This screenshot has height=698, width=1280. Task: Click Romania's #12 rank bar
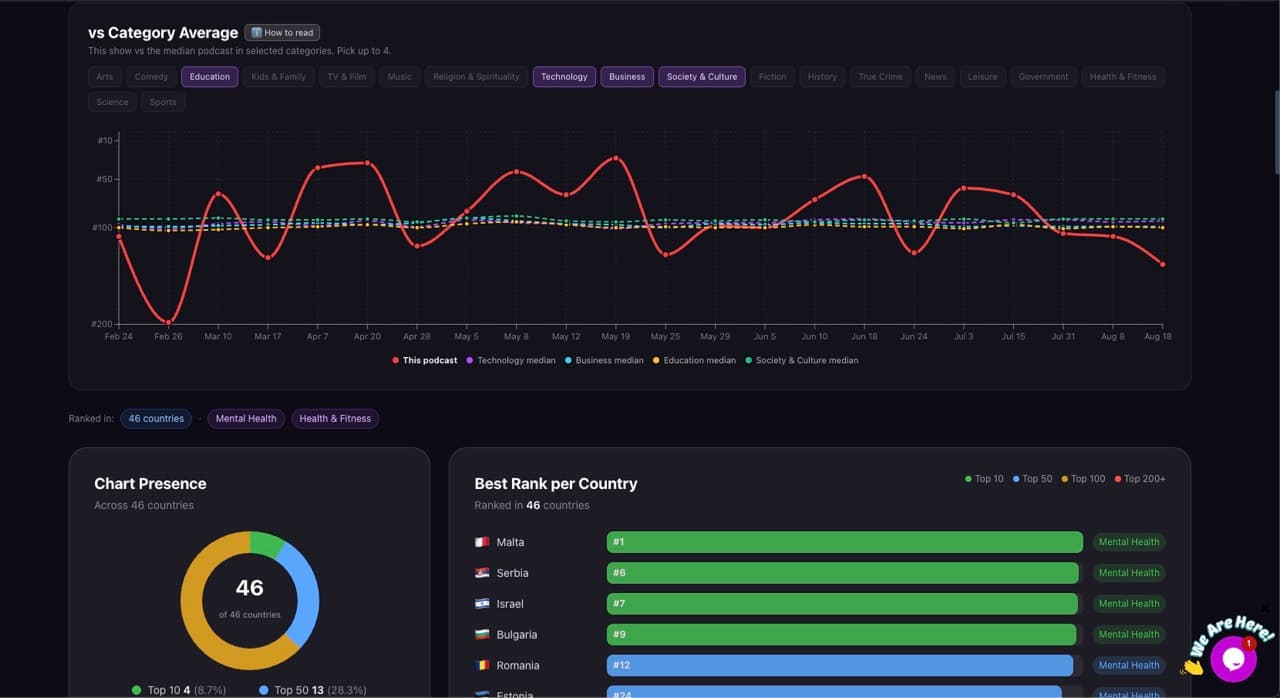coord(840,665)
